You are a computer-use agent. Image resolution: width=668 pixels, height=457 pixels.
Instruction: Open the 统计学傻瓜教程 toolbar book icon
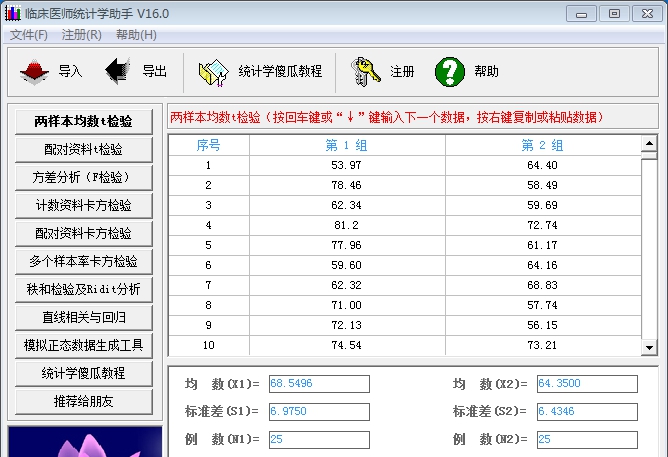[x=214, y=72]
